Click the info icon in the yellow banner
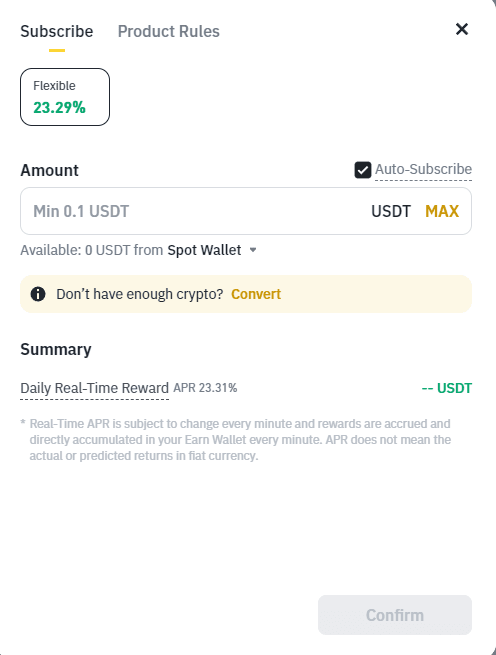496x655 pixels. [38, 294]
